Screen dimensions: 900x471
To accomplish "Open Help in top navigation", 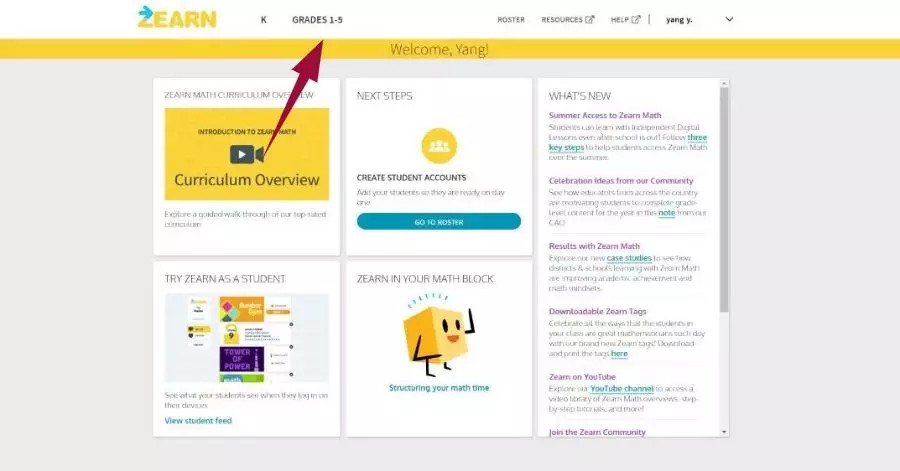I will [620, 20].
